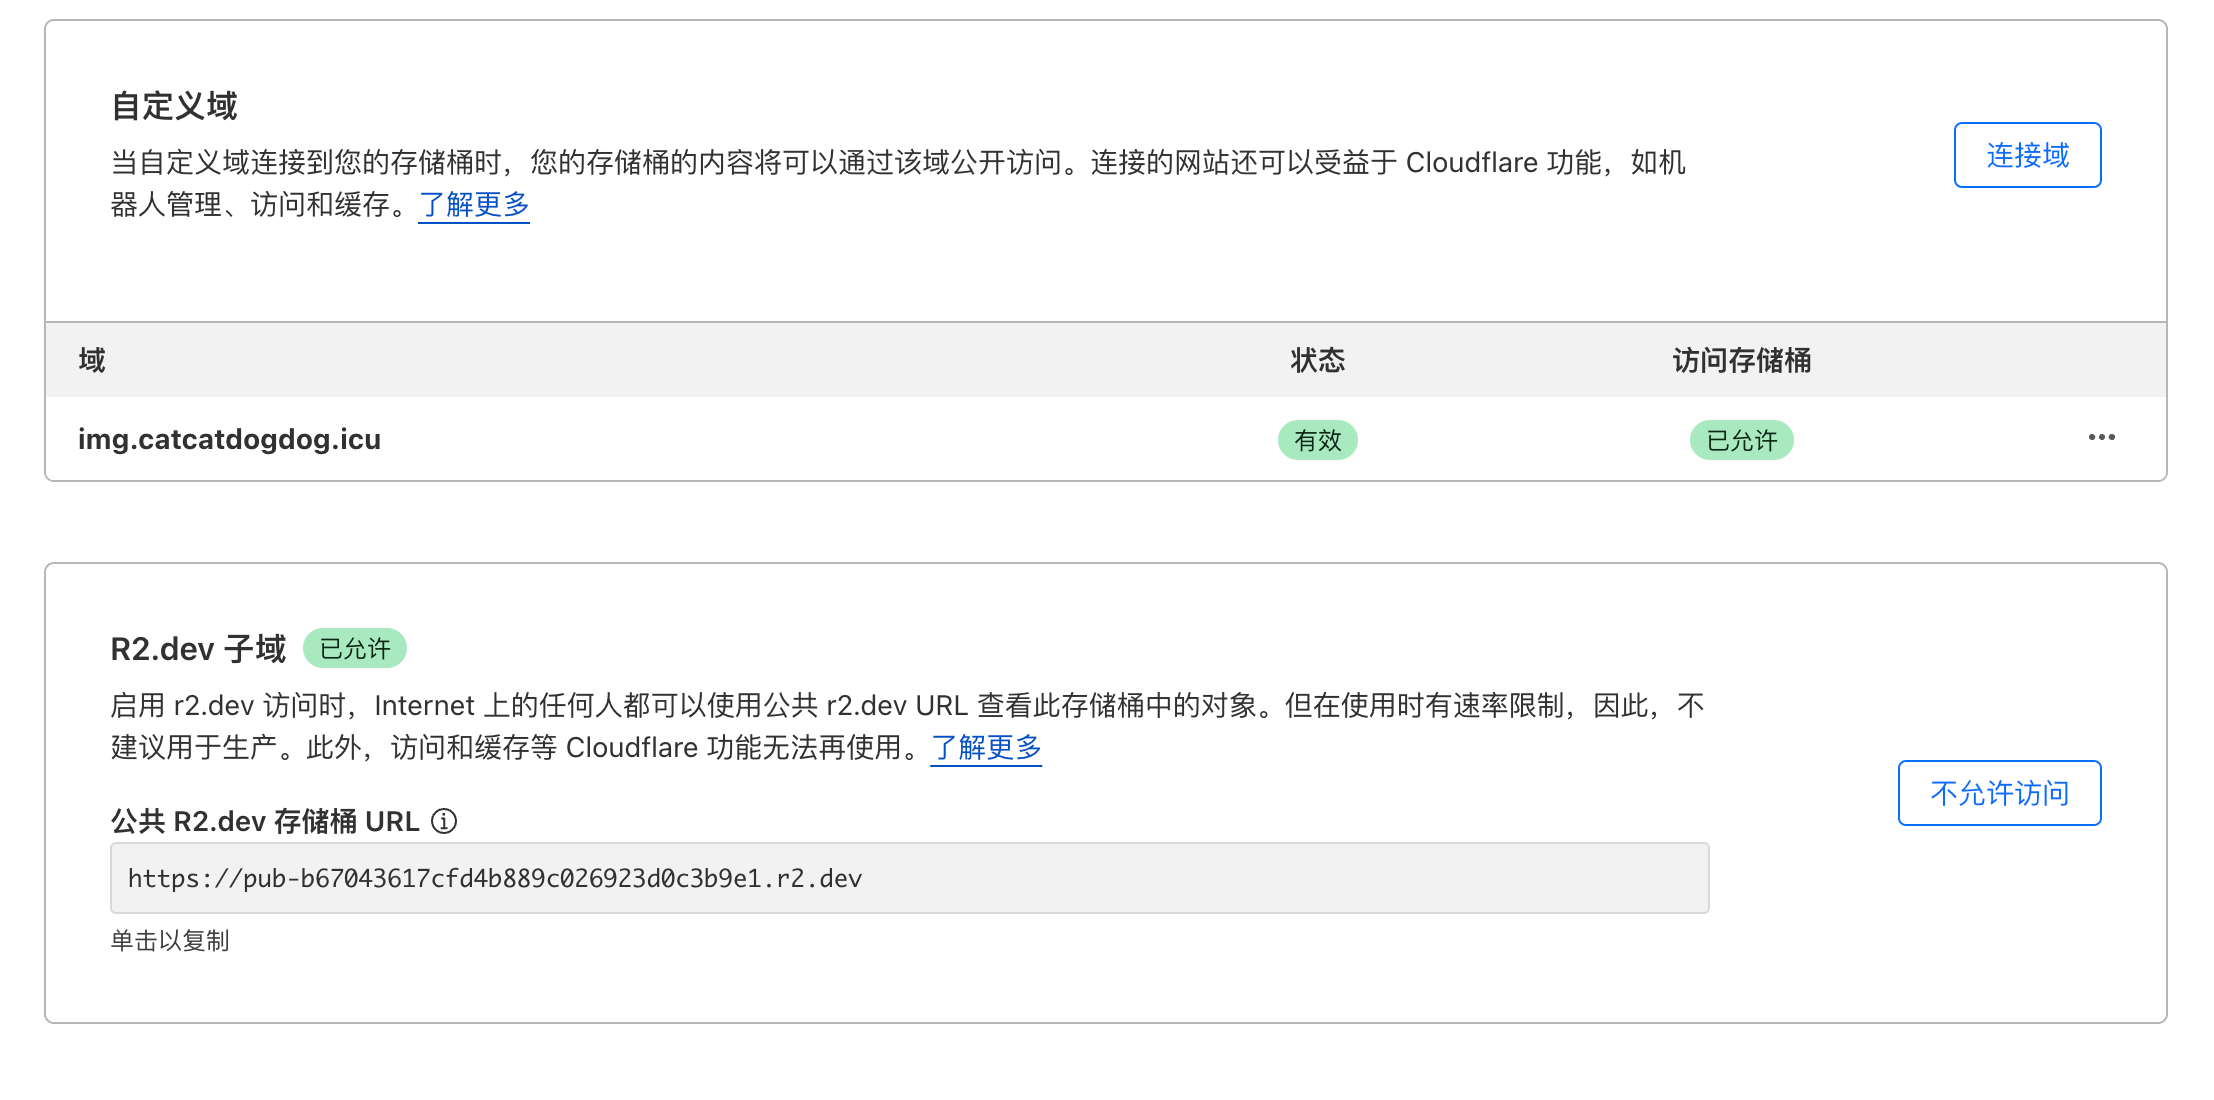Click the 访问存储桶 column header
The width and height of the screenshot is (2214, 1100).
pyautogui.click(x=1741, y=360)
